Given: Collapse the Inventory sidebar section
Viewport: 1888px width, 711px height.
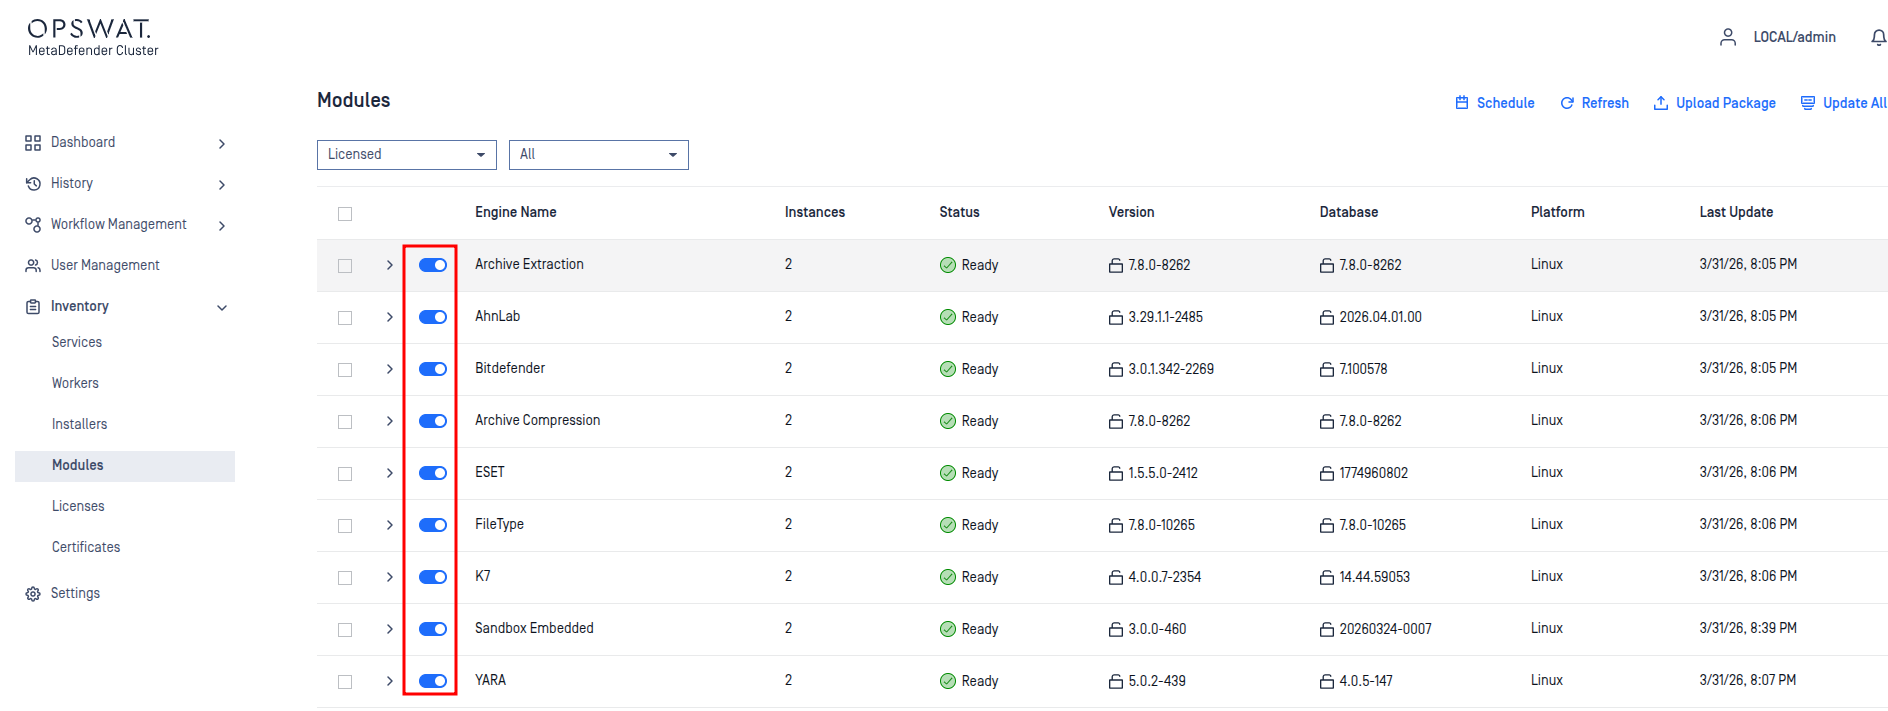Looking at the screenshot, I should [x=222, y=307].
